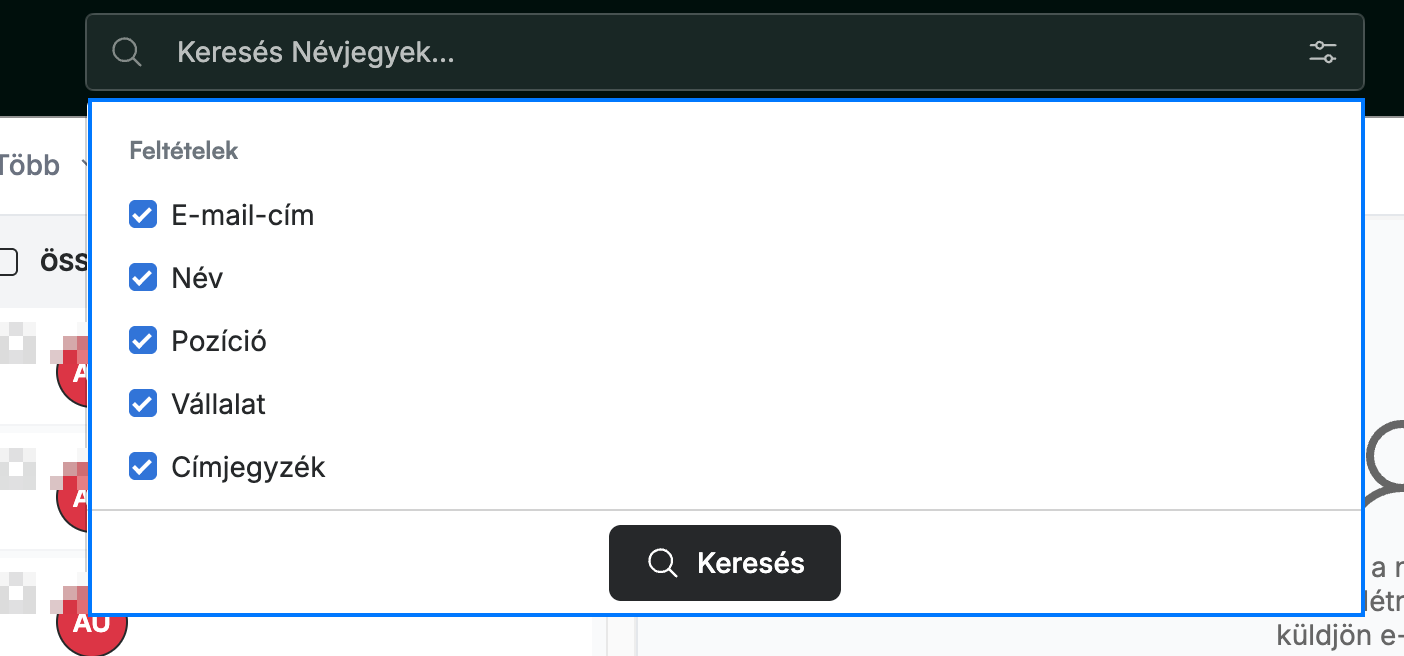The image size is (1404, 656).
Task: Disable the Pozíció checkbox
Action: point(143,340)
